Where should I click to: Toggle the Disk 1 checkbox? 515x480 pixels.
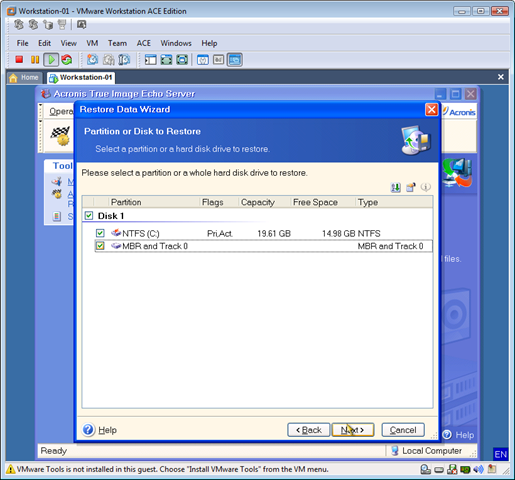tap(89, 215)
